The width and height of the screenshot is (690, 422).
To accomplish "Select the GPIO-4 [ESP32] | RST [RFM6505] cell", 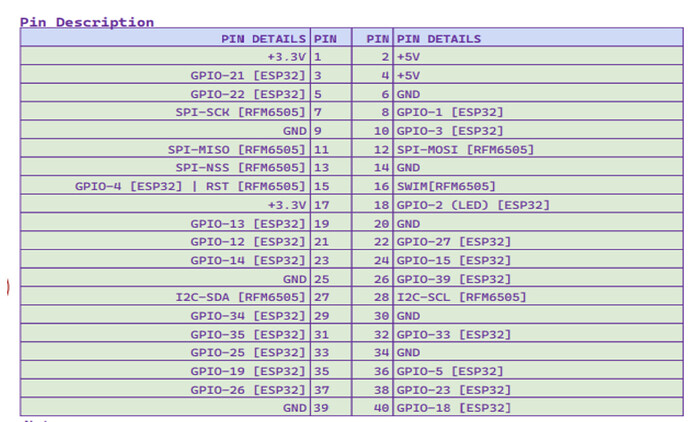I will [190, 186].
